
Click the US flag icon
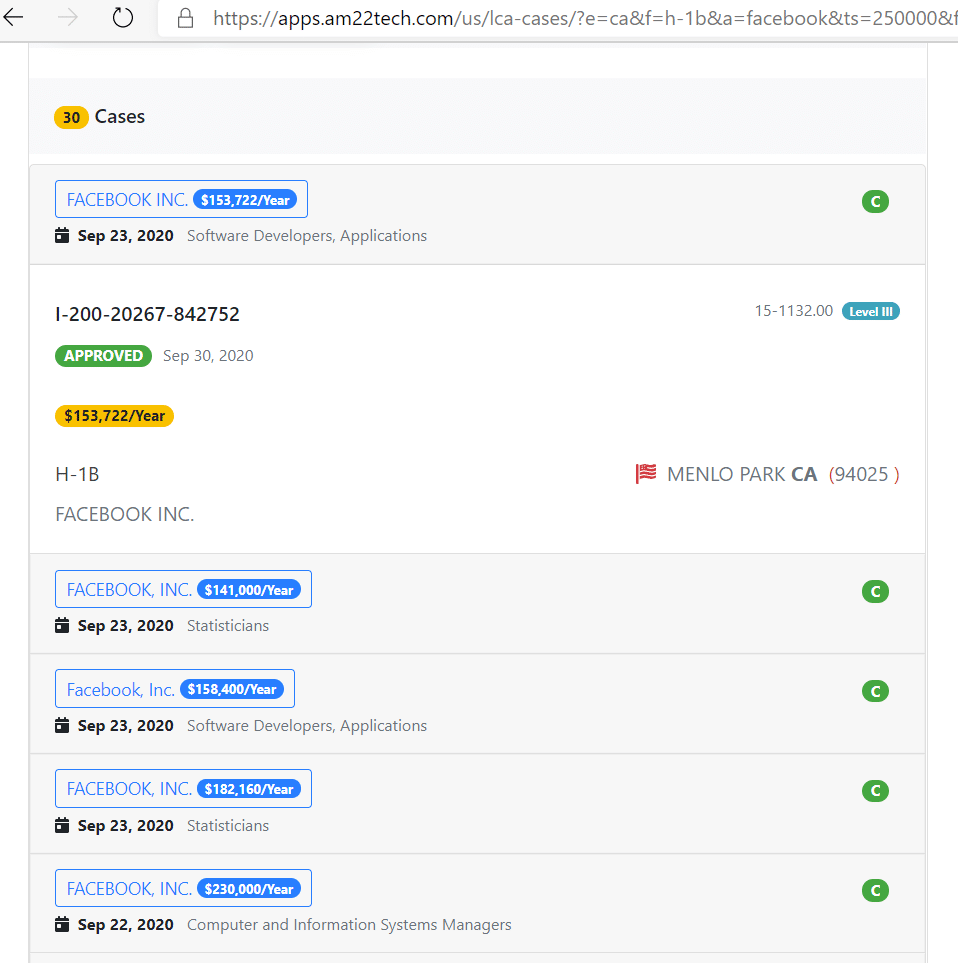pyautogui.click(x=645, y=474)
